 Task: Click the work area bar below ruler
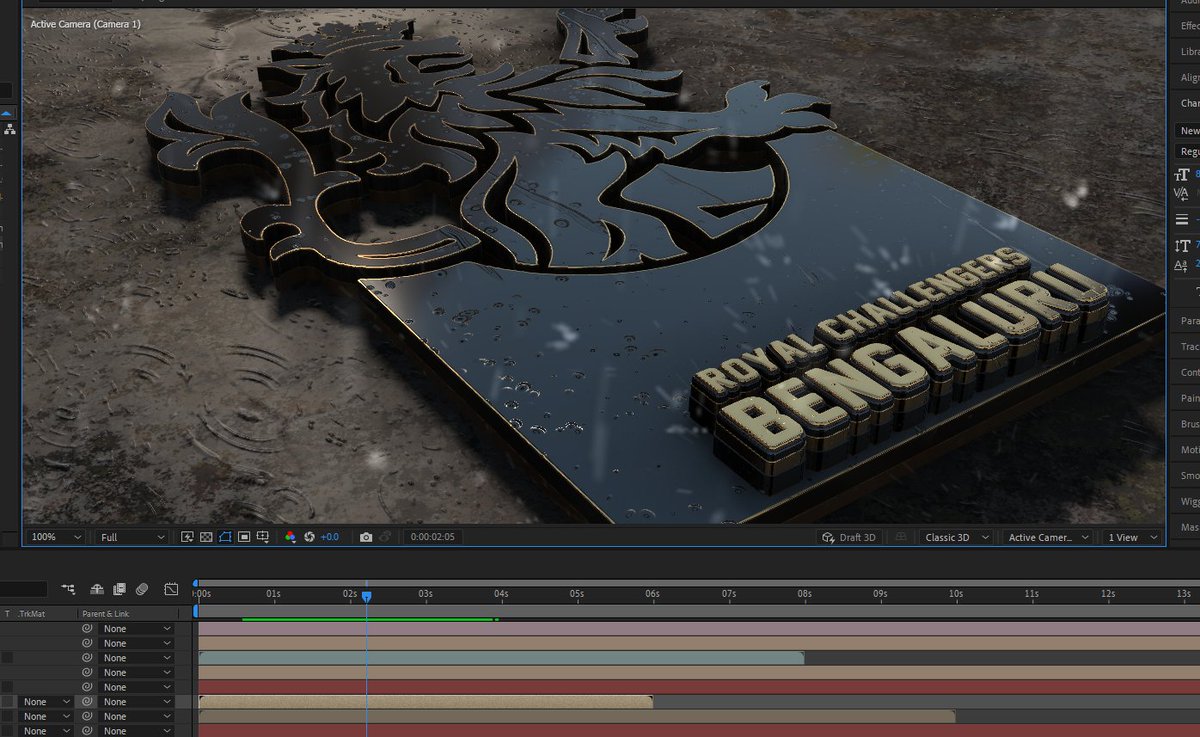(x=697, y=610)
